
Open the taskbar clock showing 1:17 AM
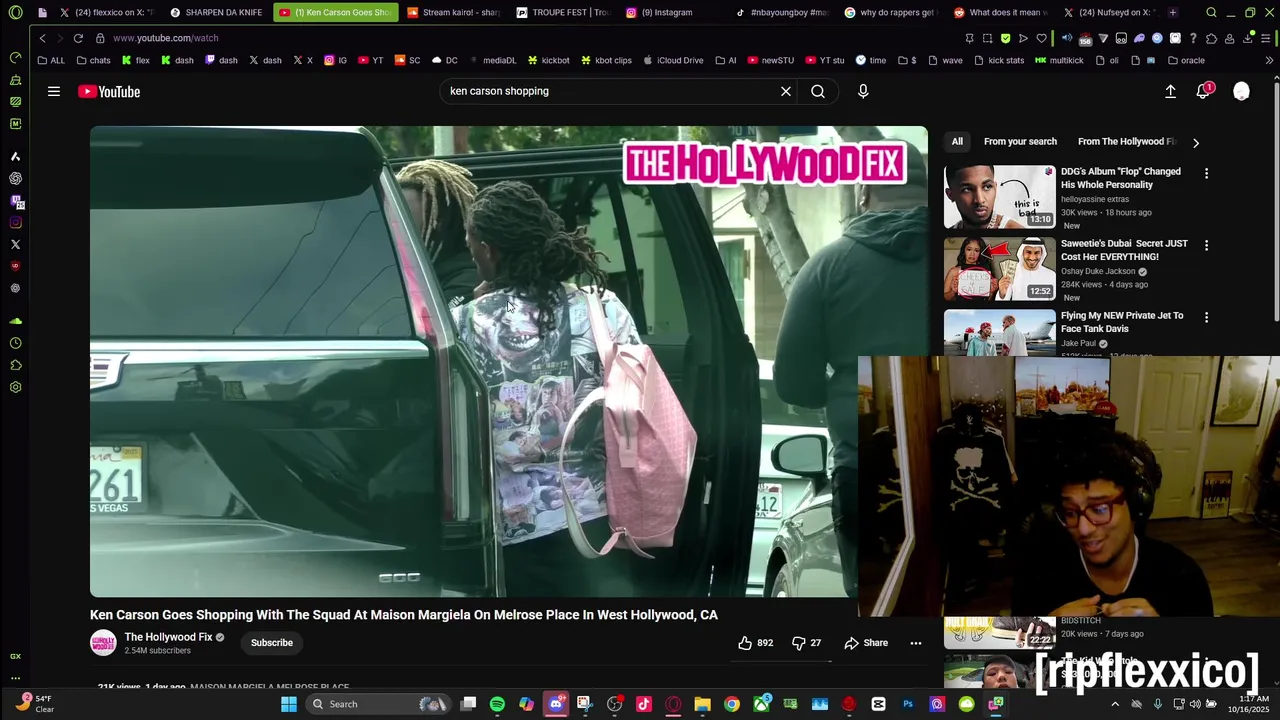click(x=1249, y=704)
